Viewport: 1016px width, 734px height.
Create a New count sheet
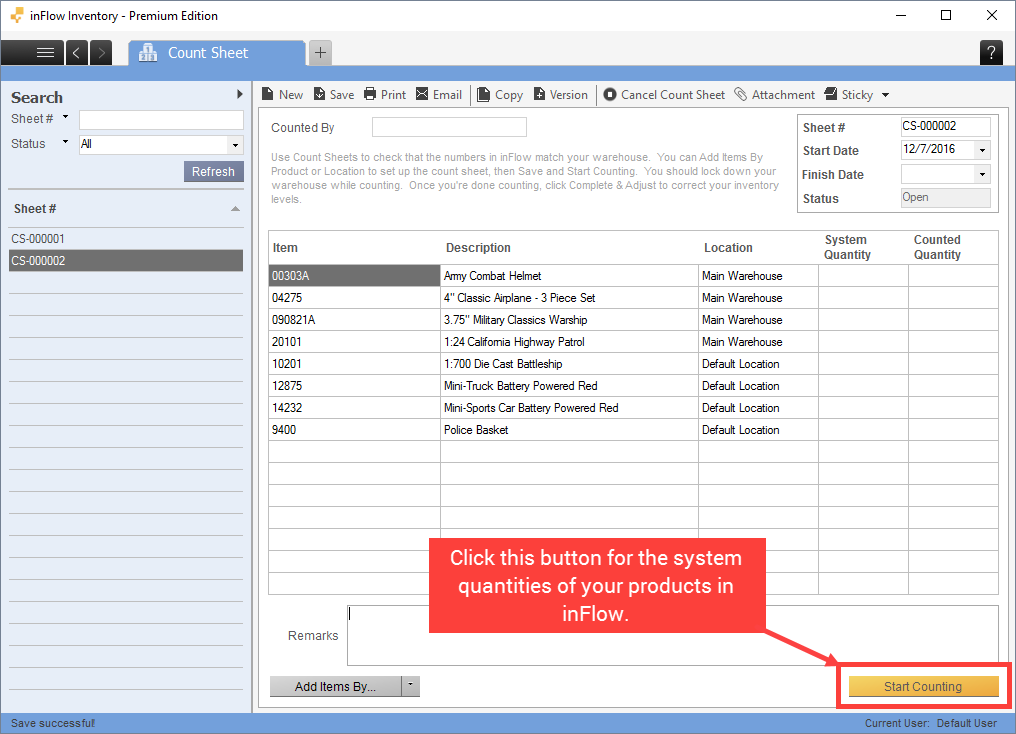[283, 95]
